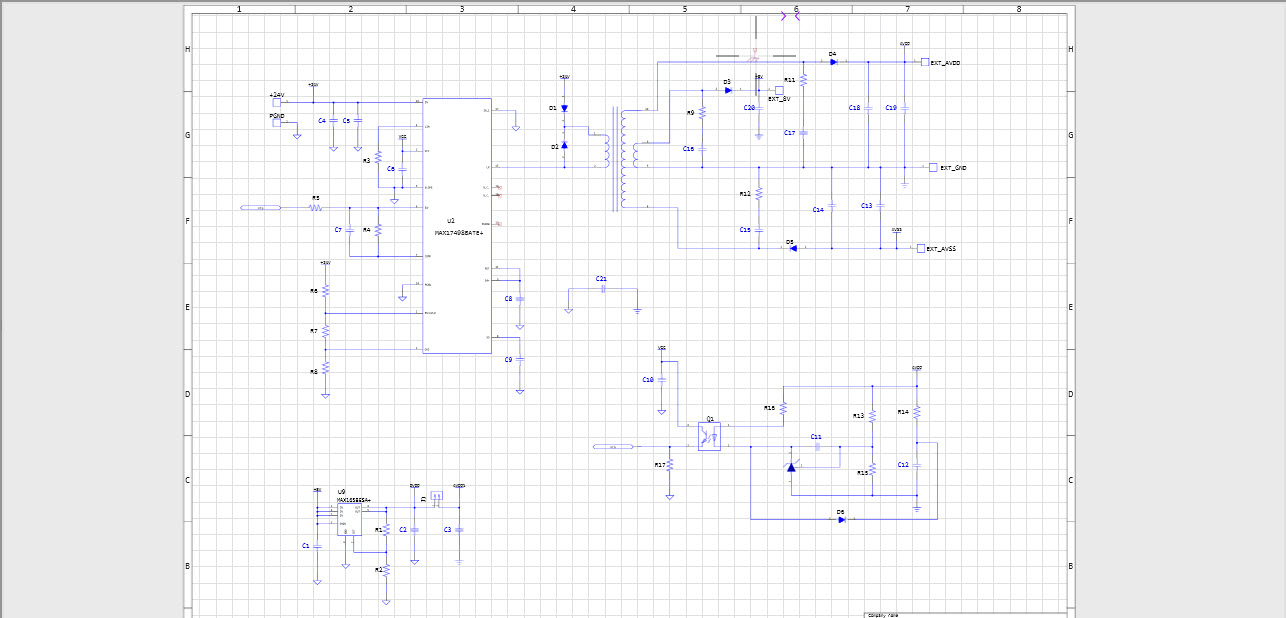1286x618 pixels.
Task: Select capacitor C2 symbol
Action: [415, 529]
